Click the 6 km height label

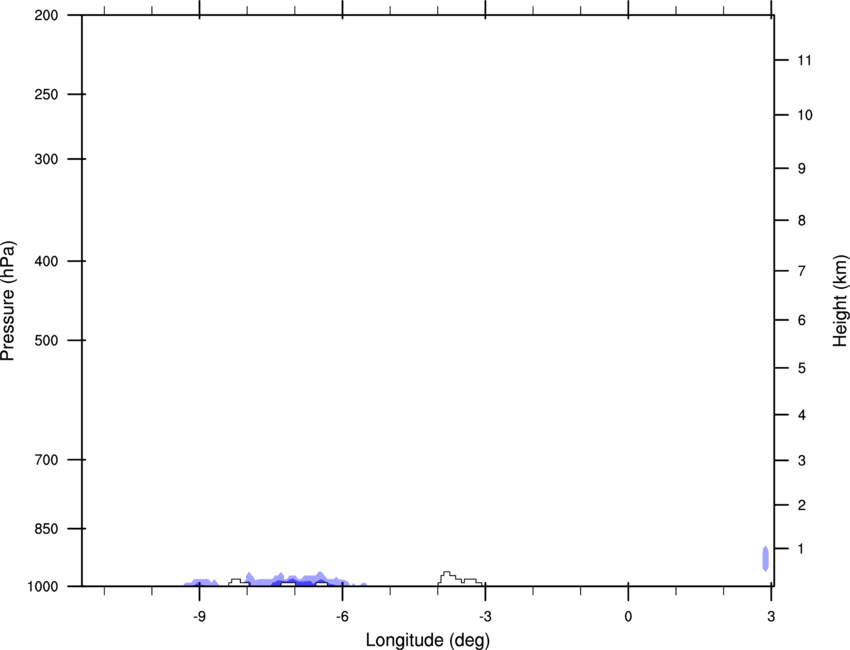[x=802, y=320]
